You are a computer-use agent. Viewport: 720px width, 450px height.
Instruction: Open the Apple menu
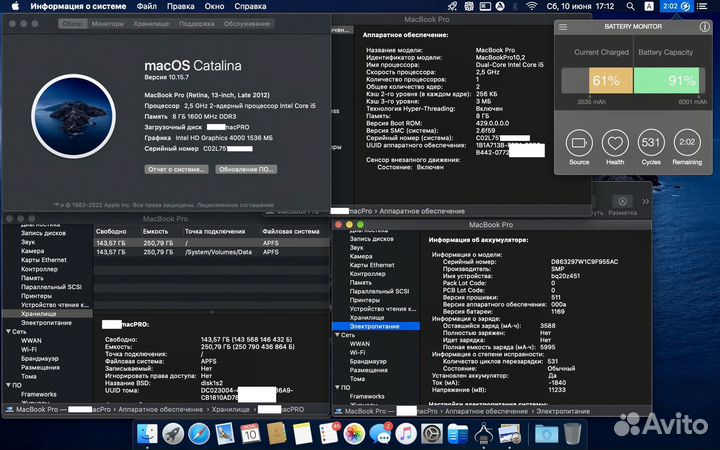click(15, 6)
